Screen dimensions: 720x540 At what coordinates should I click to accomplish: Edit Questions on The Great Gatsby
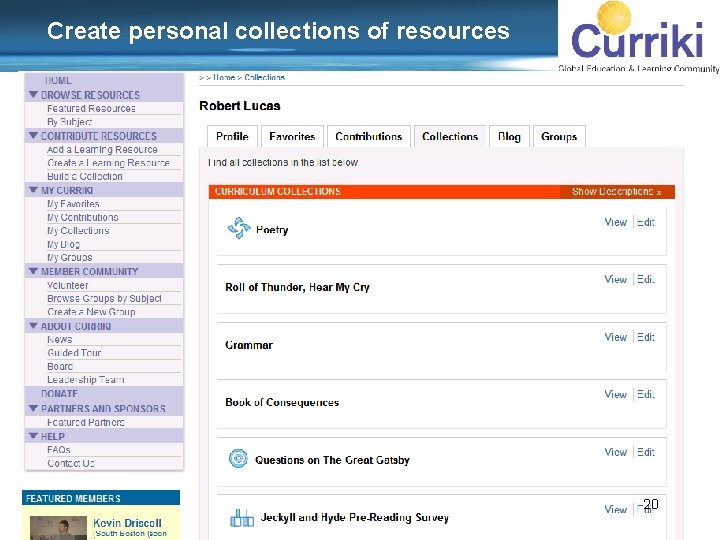point(646,452)
